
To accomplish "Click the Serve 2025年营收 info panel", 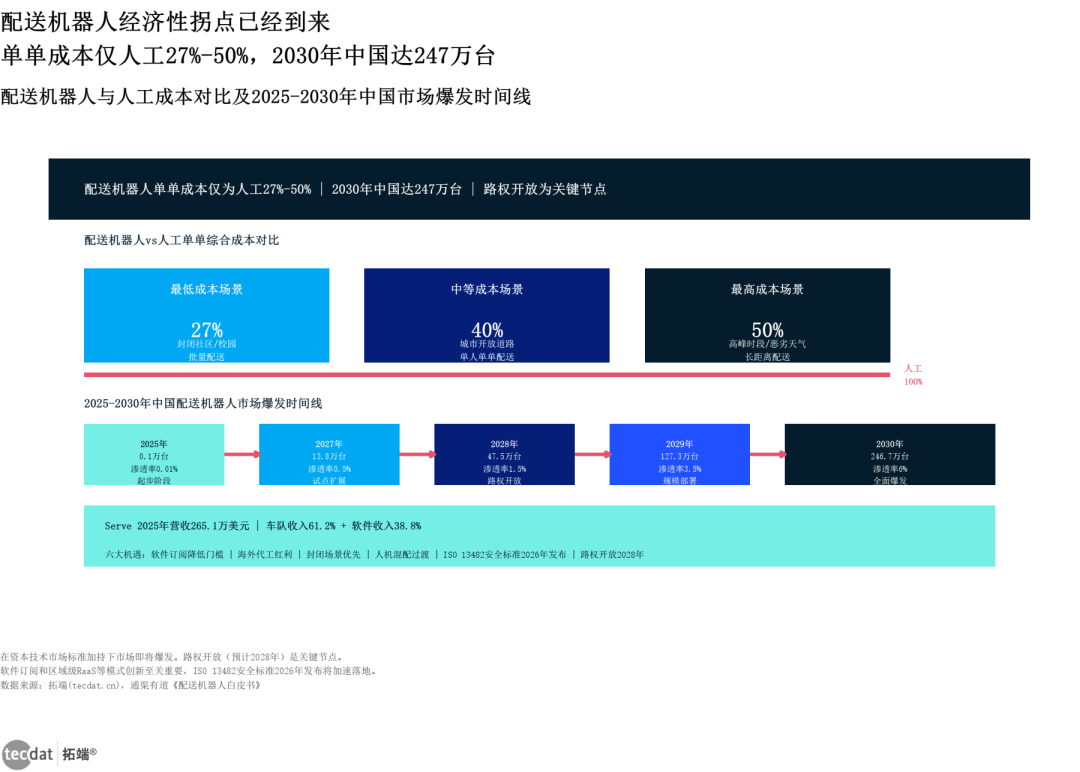I will [539, 536].
